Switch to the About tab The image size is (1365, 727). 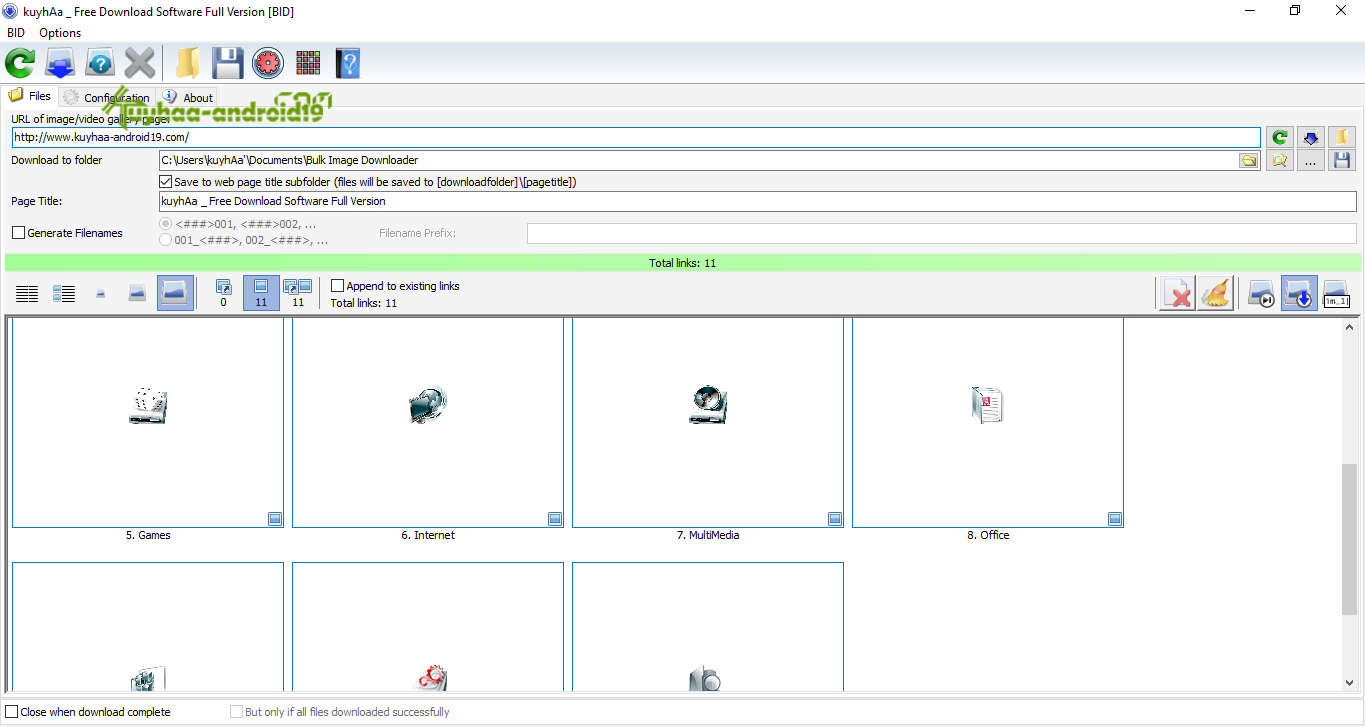[x=188, y=97]
